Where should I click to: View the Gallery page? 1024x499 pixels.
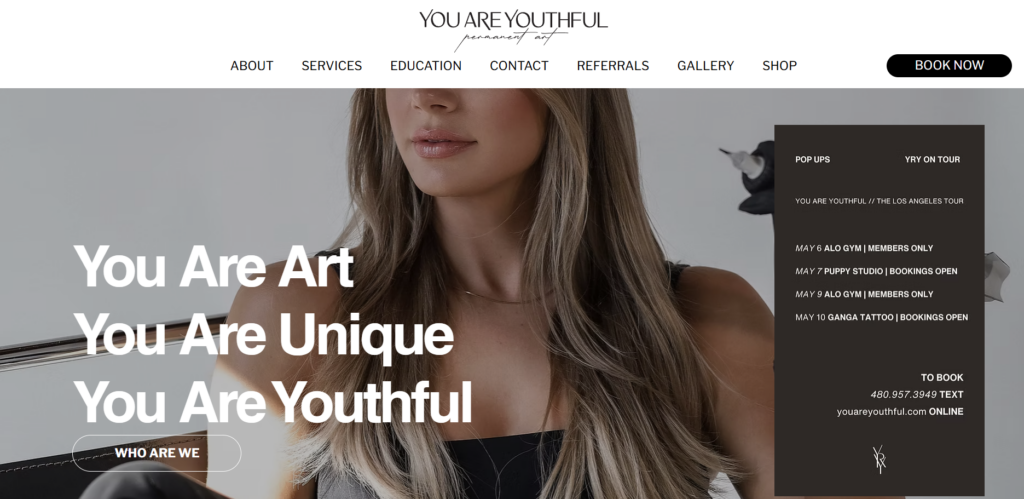[x=705, y=66]
